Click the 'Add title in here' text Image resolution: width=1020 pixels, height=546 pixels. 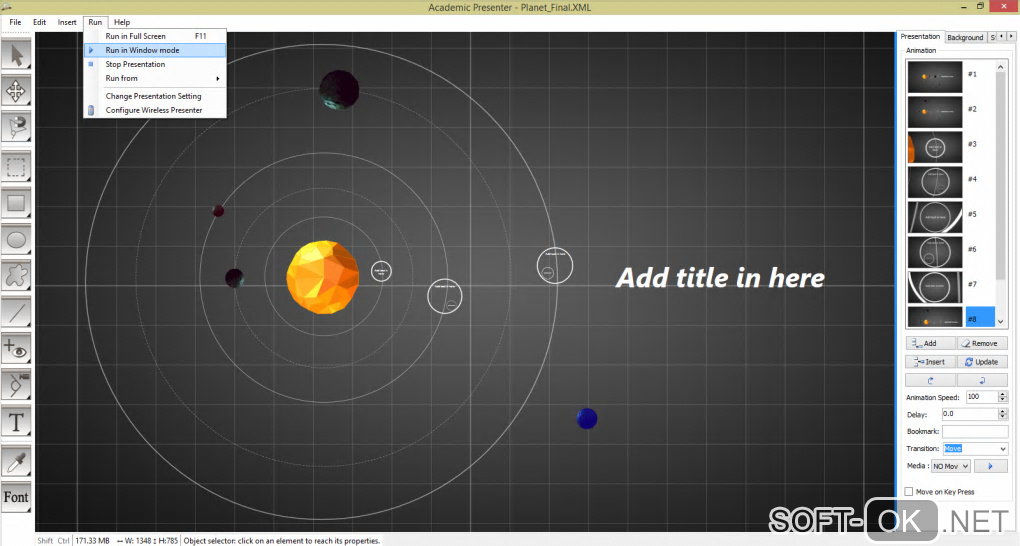pyautogui.click(x=720, y=278)
